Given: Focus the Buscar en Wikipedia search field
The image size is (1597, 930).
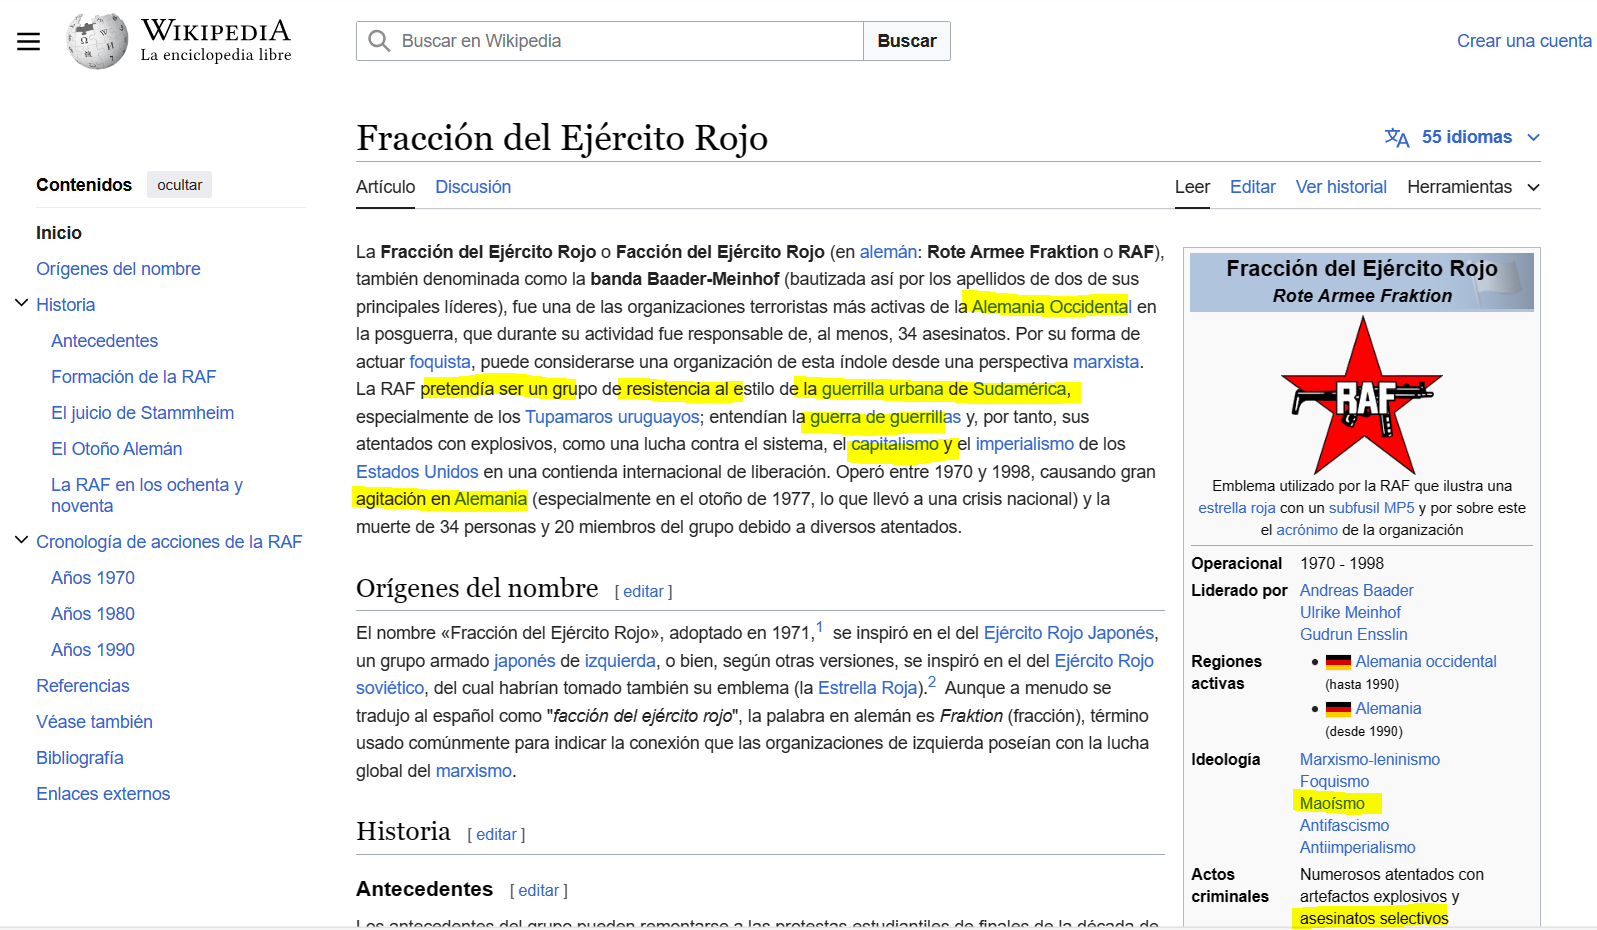Looking at the screenshot, I should (x=610, y=41).
